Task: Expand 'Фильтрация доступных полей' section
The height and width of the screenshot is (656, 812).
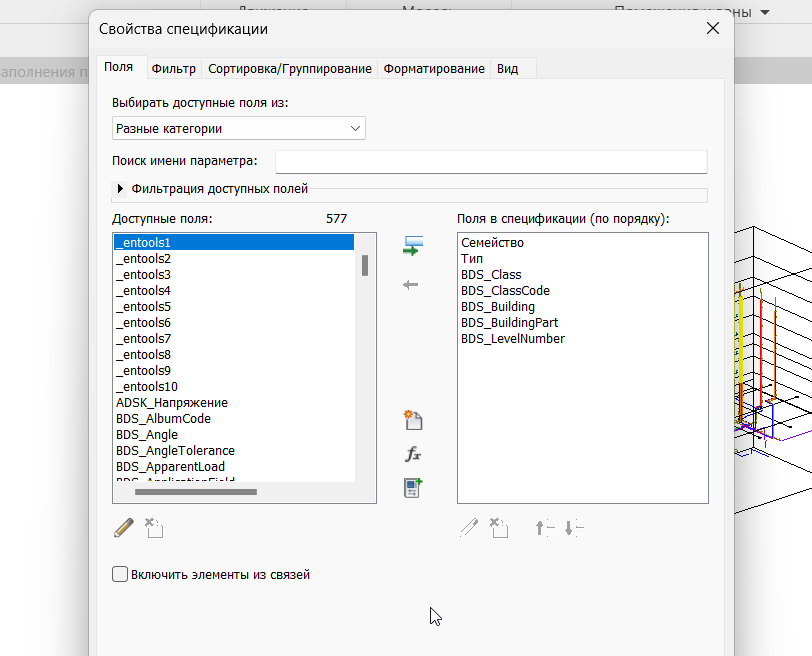Action: coord(122,188)
